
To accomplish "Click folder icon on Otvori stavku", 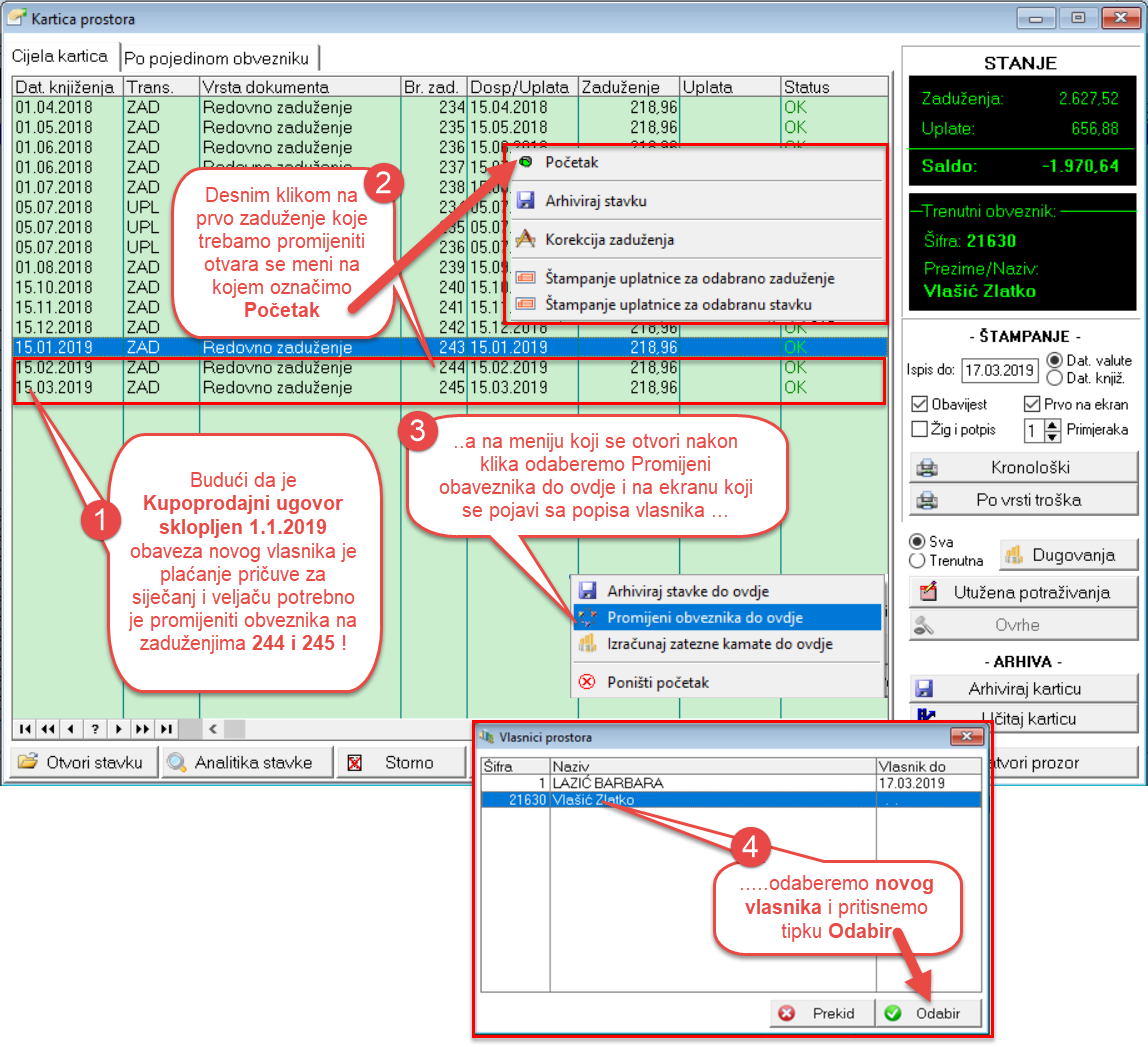I will click(28, 761).
